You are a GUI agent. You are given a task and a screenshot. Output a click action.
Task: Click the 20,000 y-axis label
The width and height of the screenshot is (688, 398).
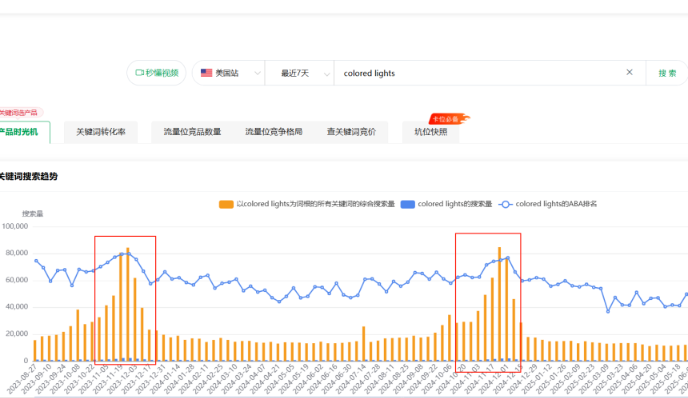click(17, 334)
